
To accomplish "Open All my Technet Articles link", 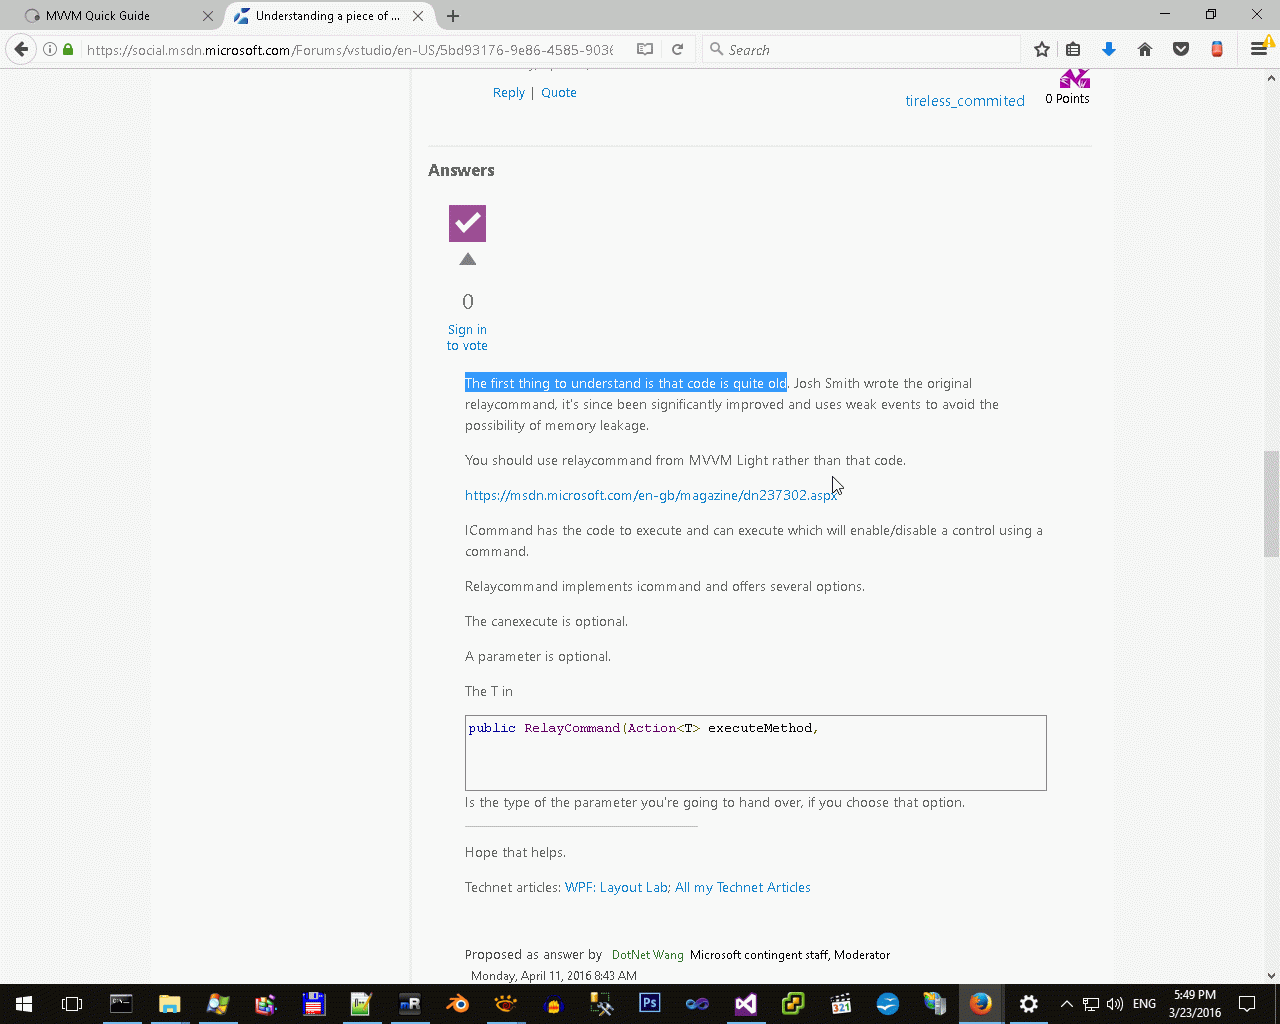I will [743, 887].
